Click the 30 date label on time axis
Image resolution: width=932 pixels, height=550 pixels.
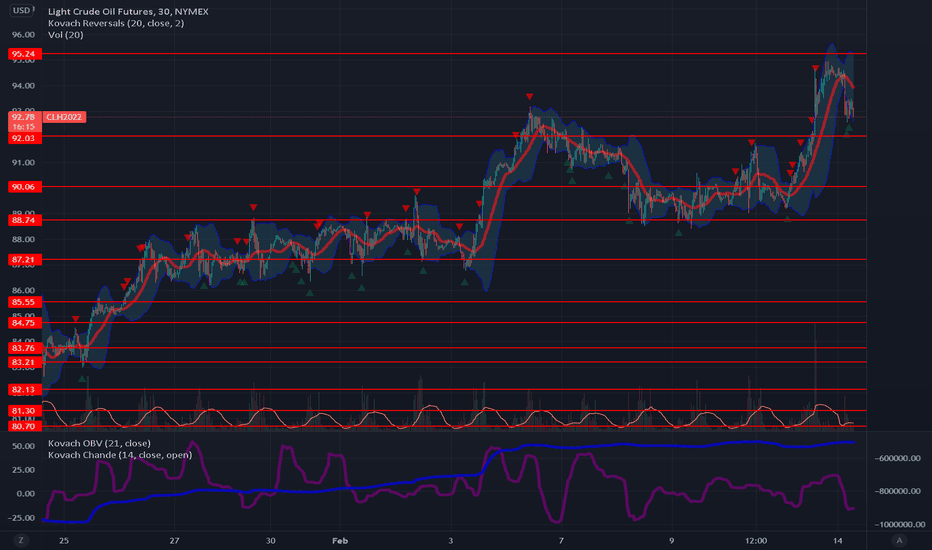(x=270, y=540)
